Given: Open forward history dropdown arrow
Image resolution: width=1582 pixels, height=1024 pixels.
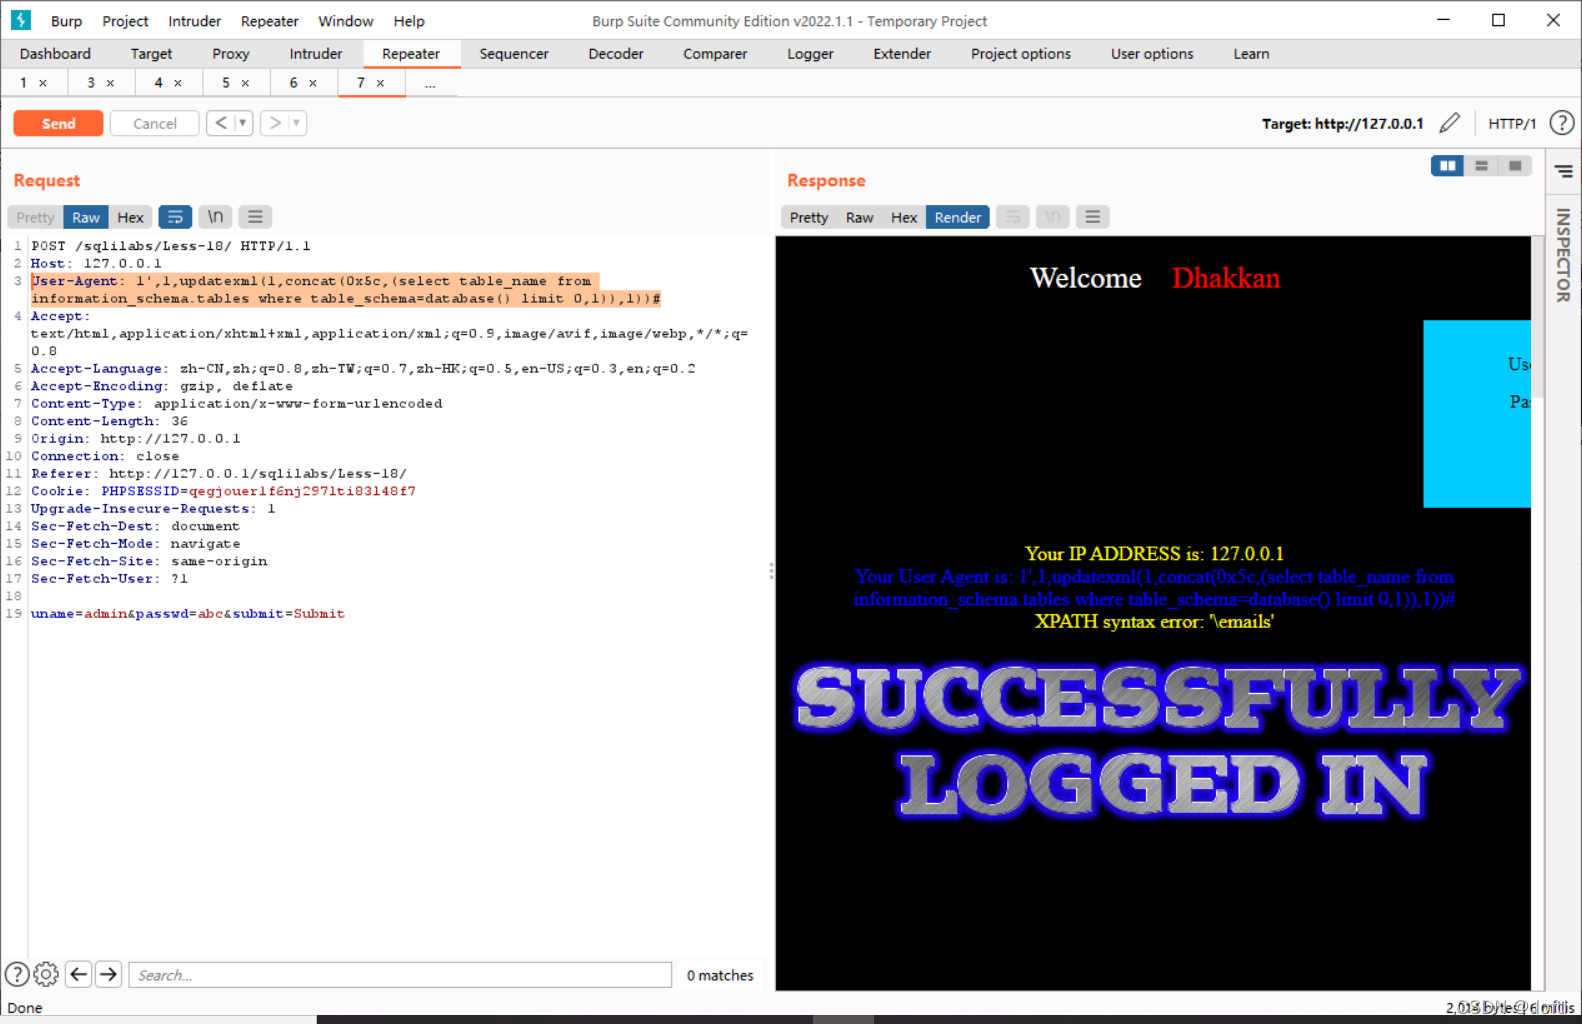Looking at the screenshot, I should pos(297,123).
